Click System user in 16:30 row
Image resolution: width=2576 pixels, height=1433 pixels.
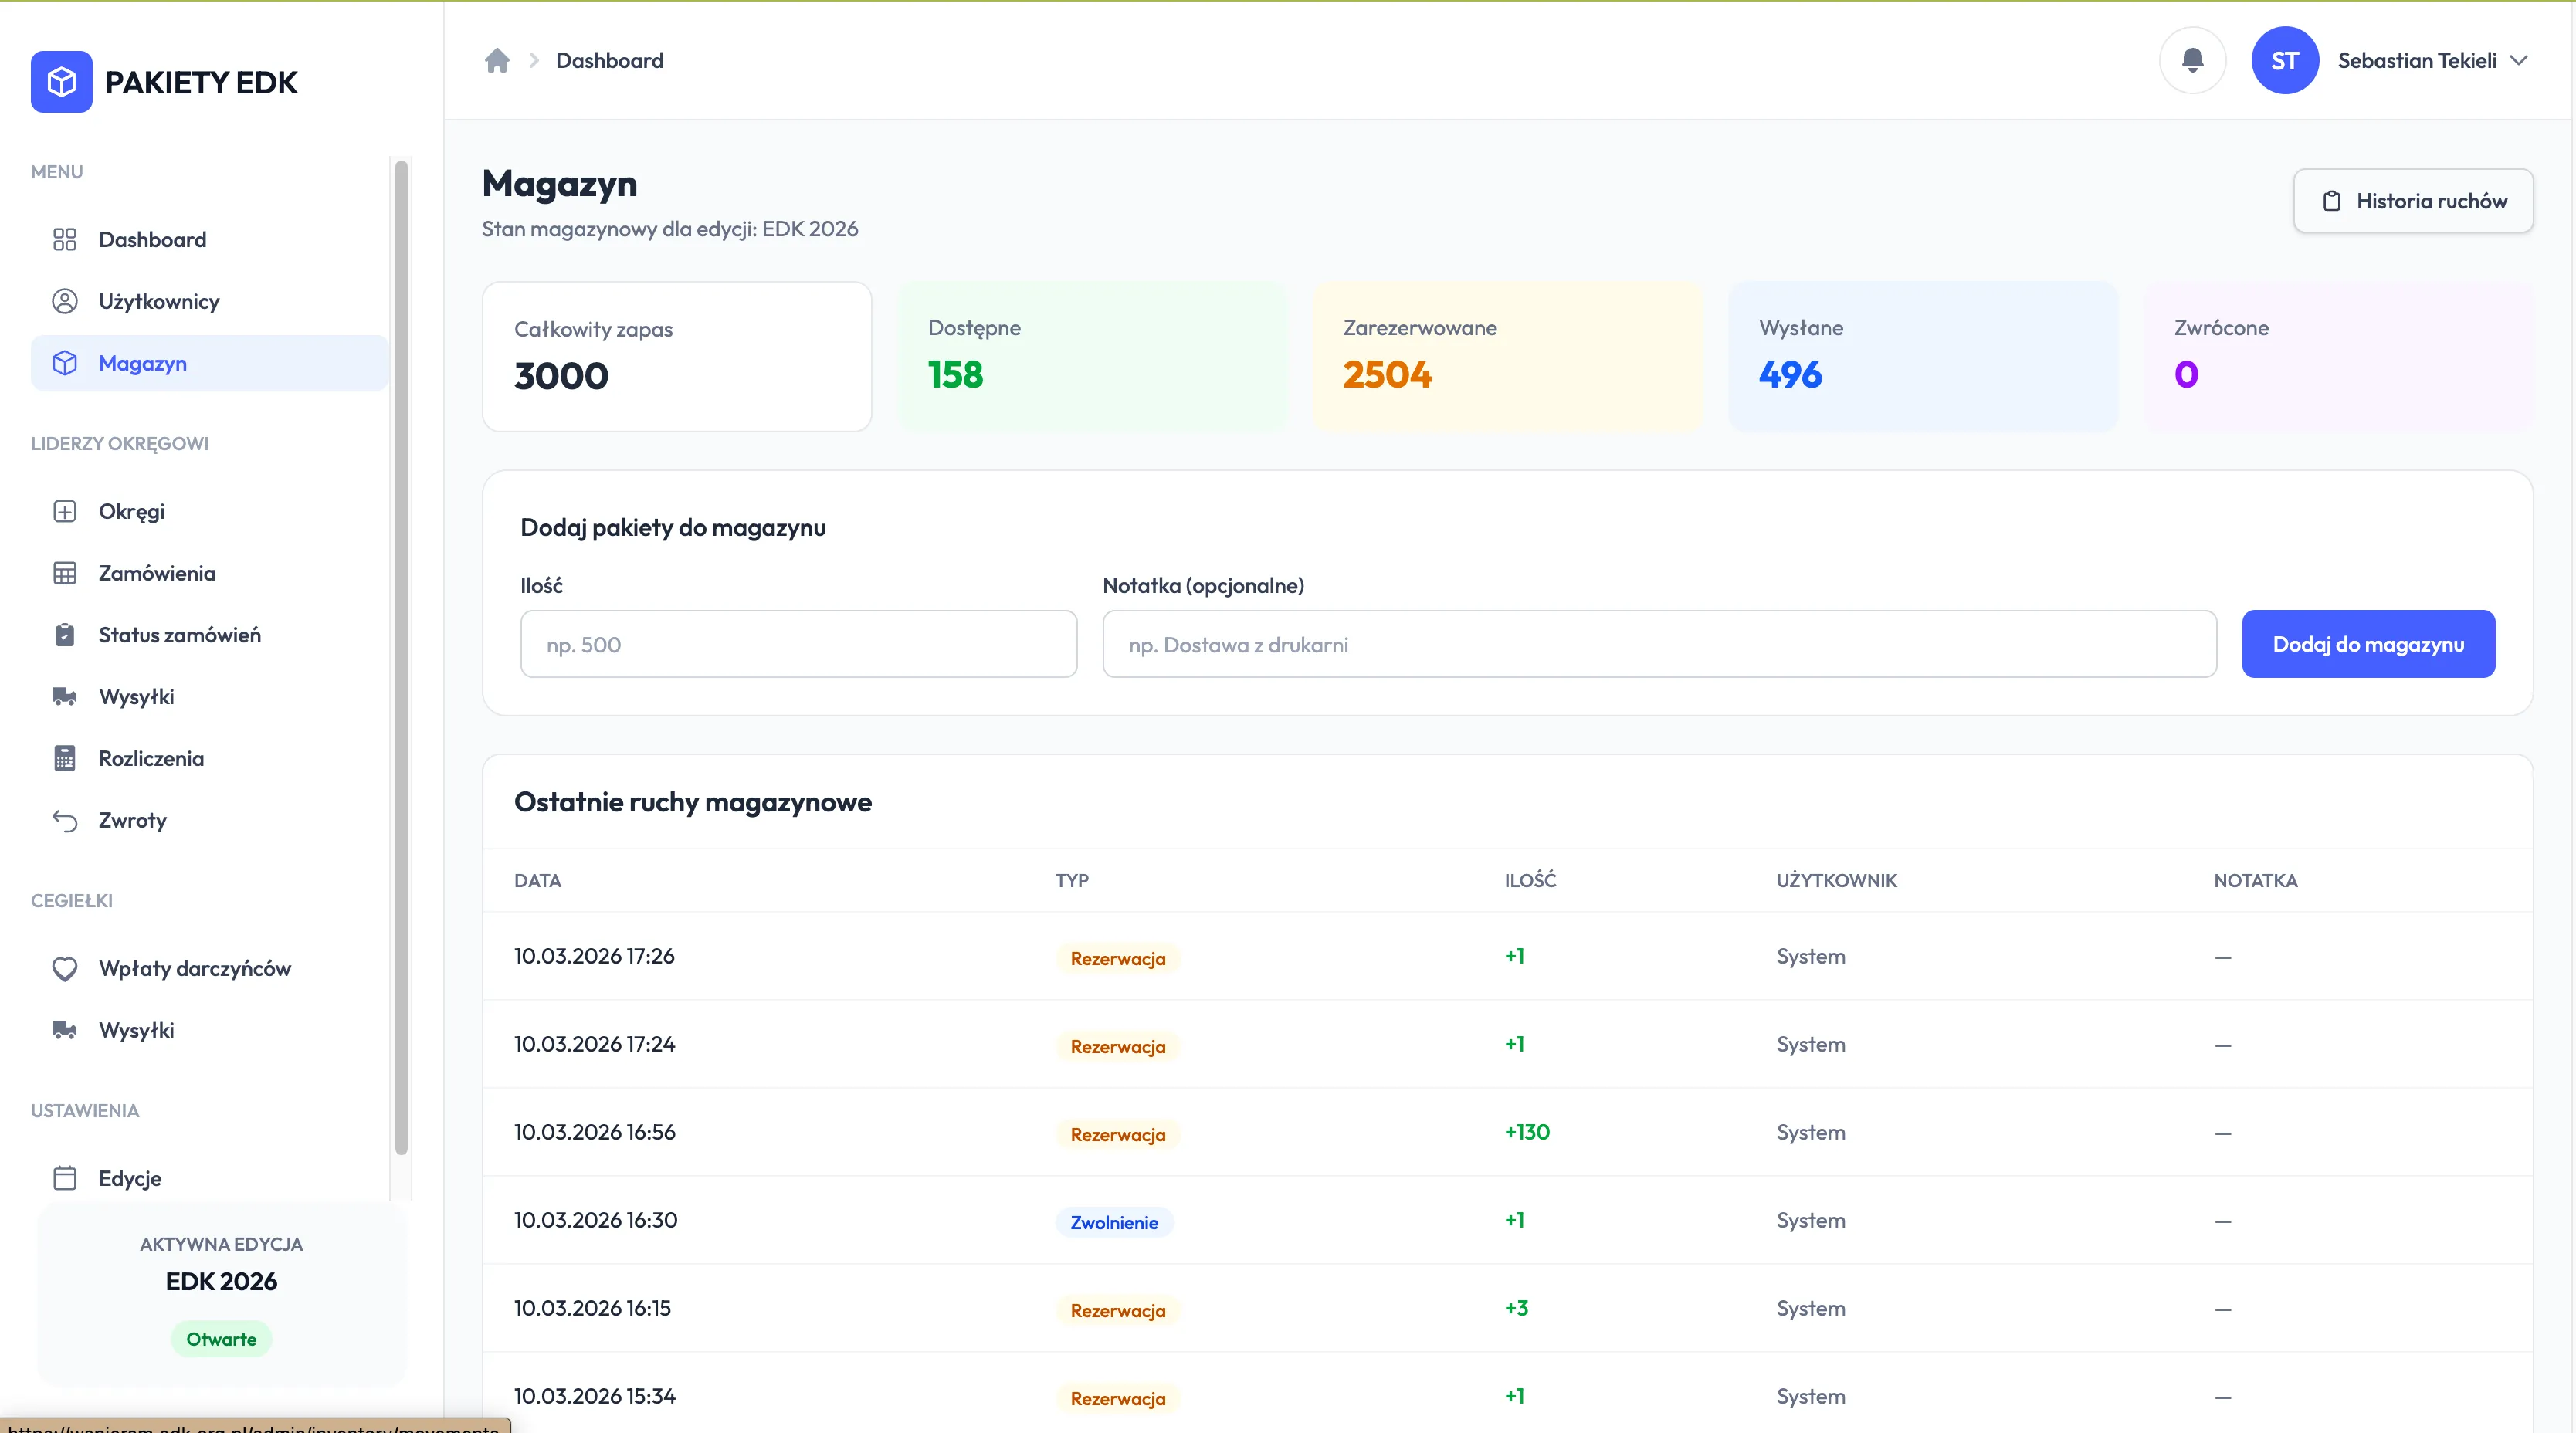(x=1811, y=1221)
